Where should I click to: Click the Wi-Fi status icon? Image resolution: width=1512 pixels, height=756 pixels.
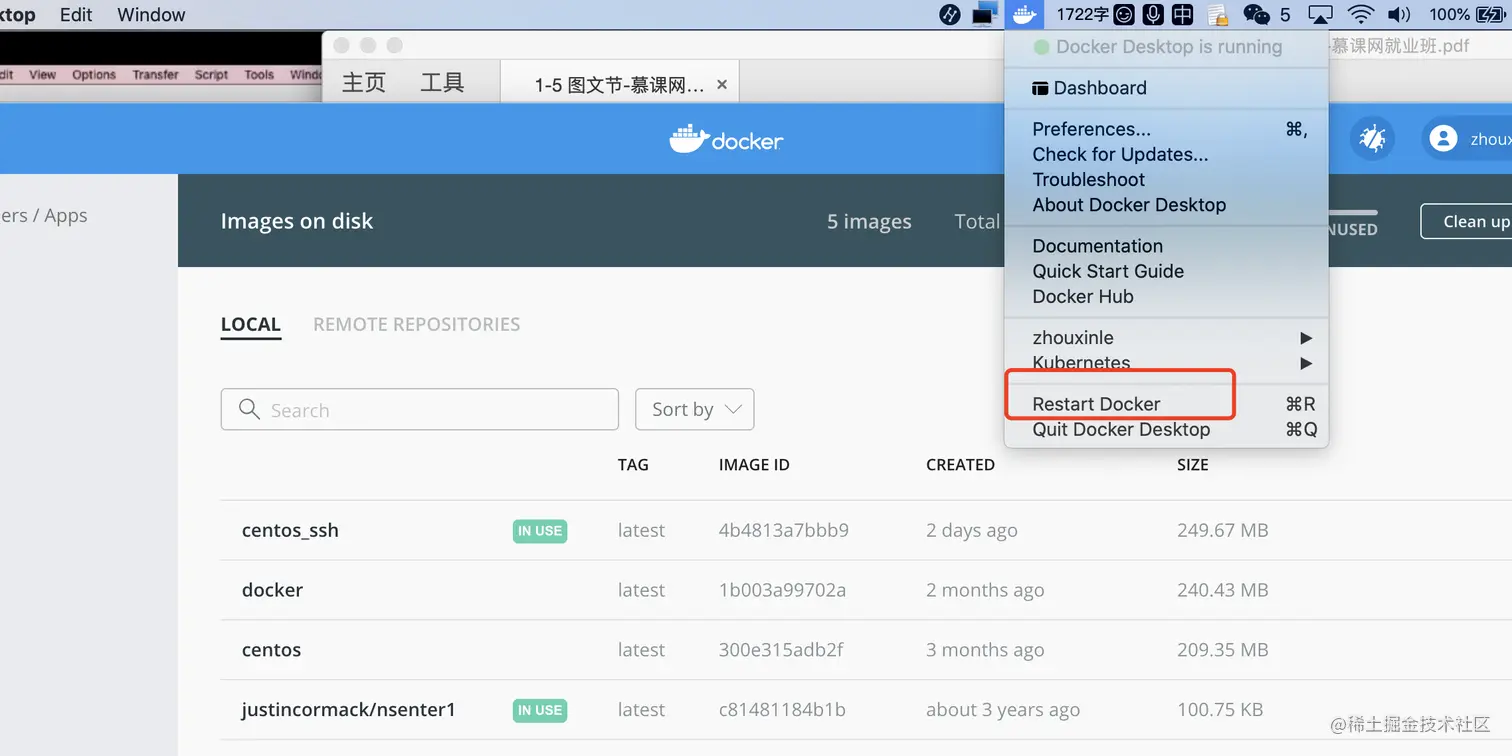(x=1360, y=14)
